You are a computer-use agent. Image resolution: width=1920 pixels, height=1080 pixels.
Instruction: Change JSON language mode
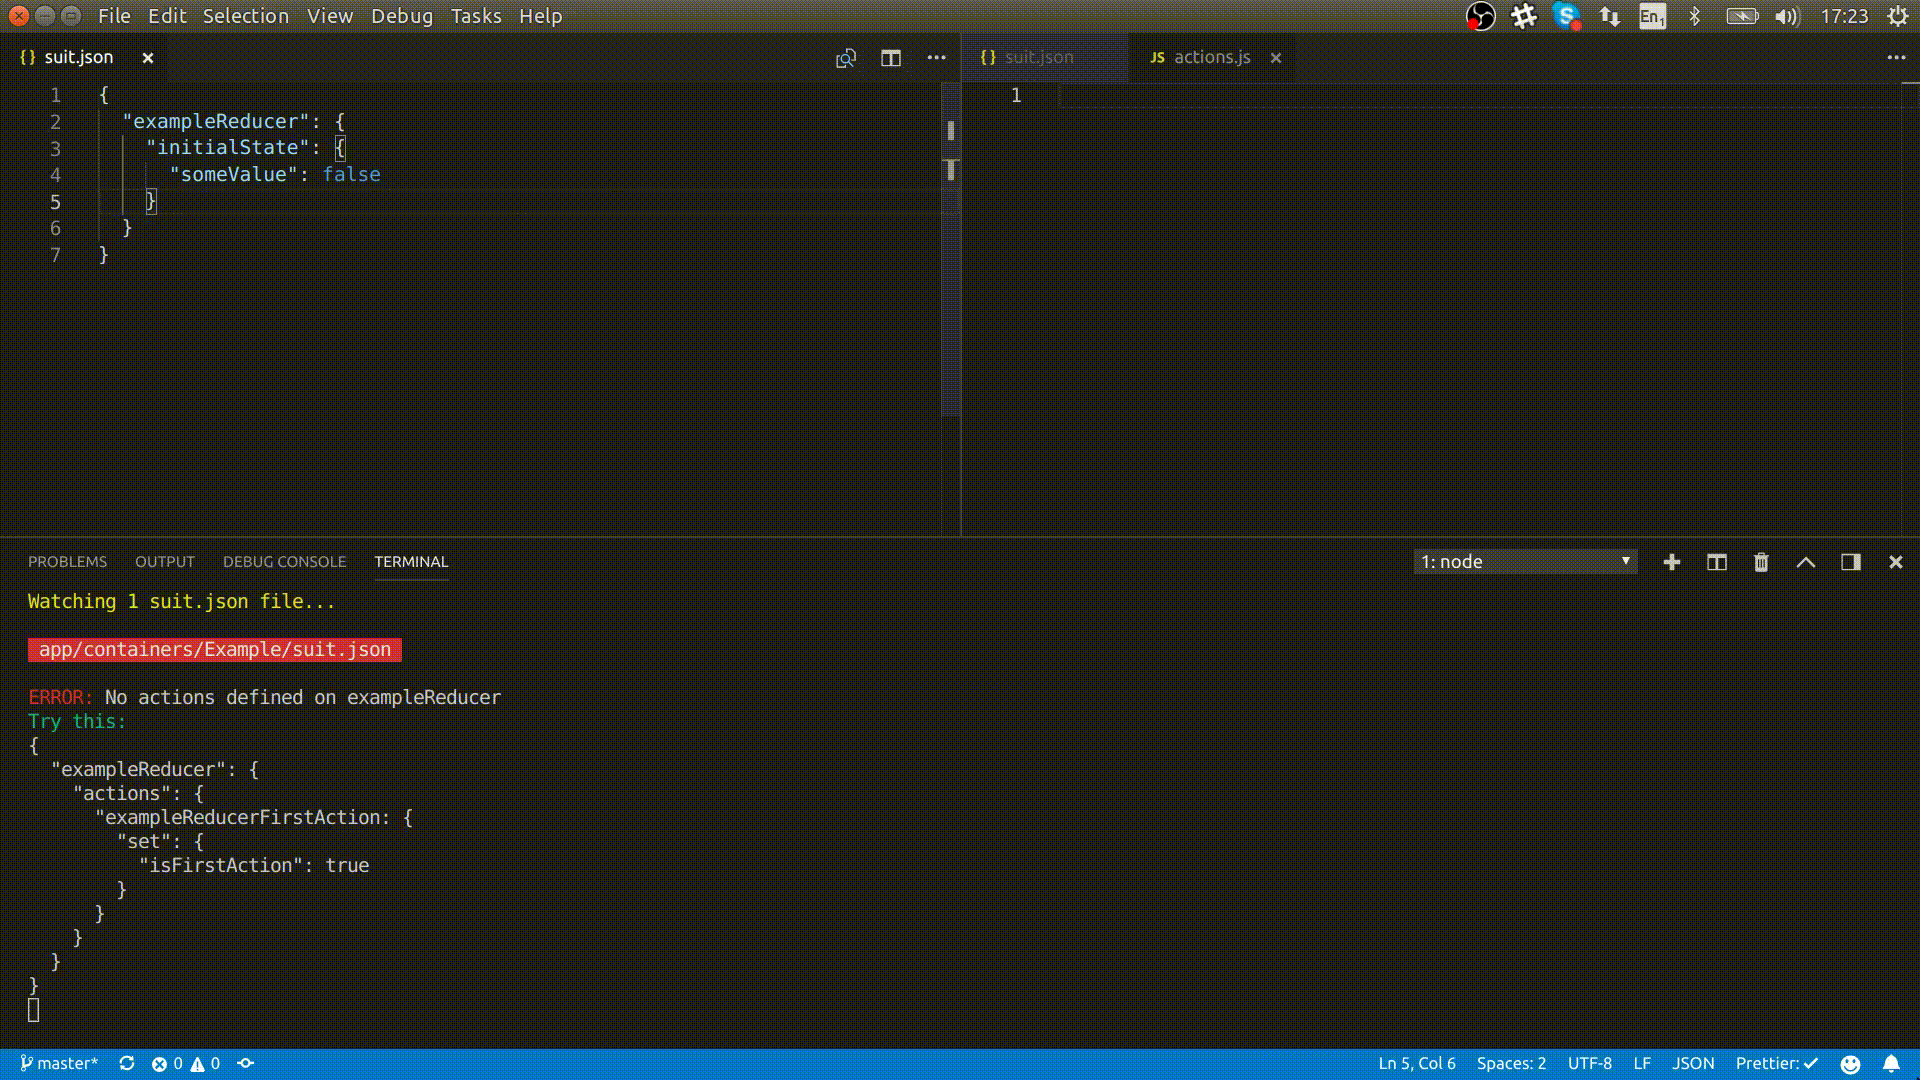click(x=1693, y=1063)
